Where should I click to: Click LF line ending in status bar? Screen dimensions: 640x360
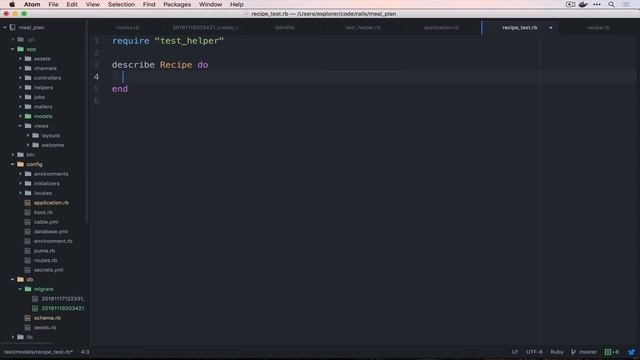coord(515,352)
